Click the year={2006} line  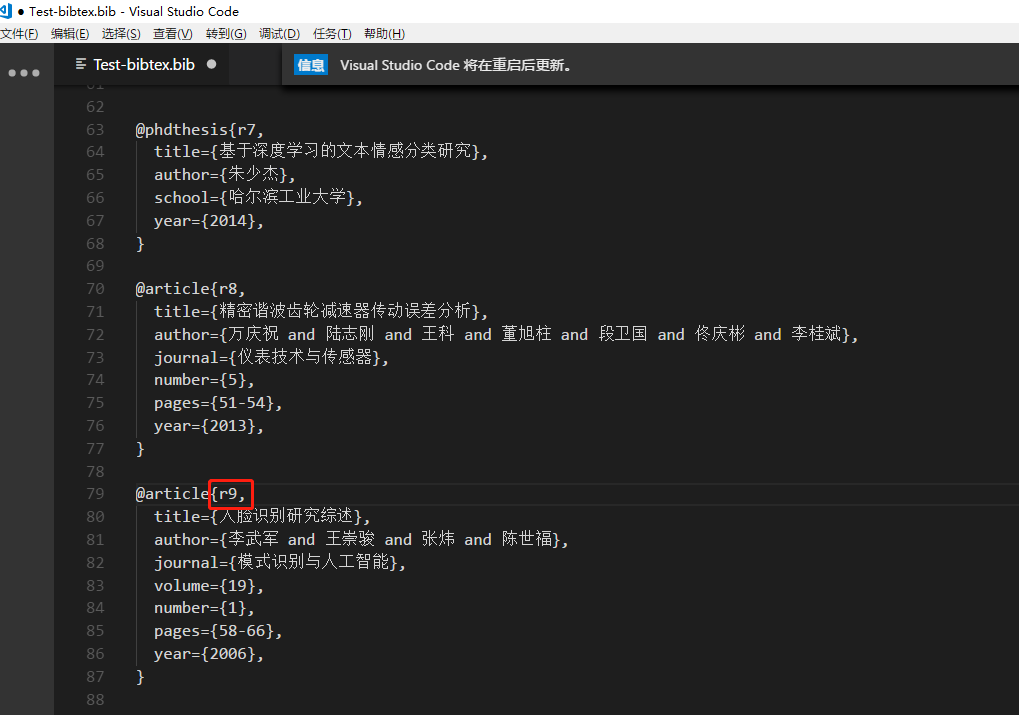coord(209,654)
